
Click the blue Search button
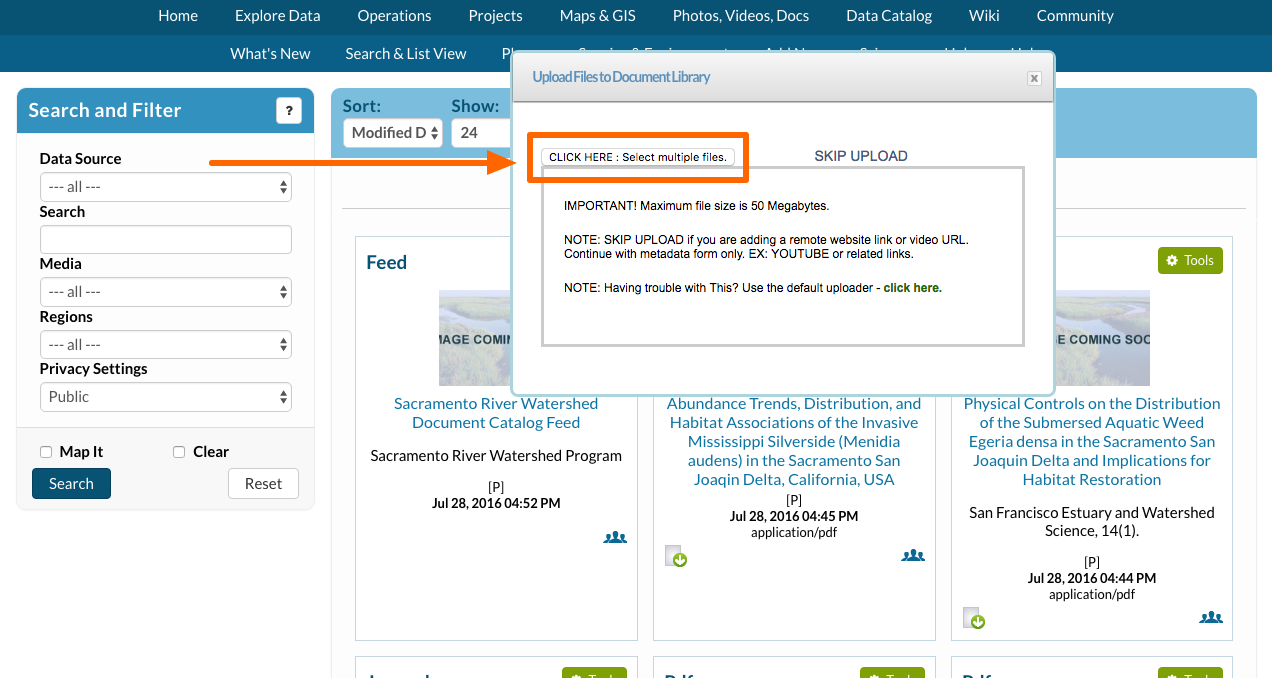coord(71,484)
